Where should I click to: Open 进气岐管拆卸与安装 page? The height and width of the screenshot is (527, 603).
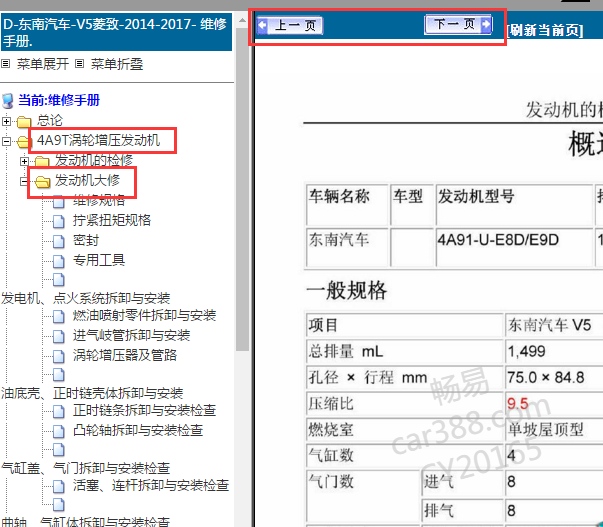[132, 335]
